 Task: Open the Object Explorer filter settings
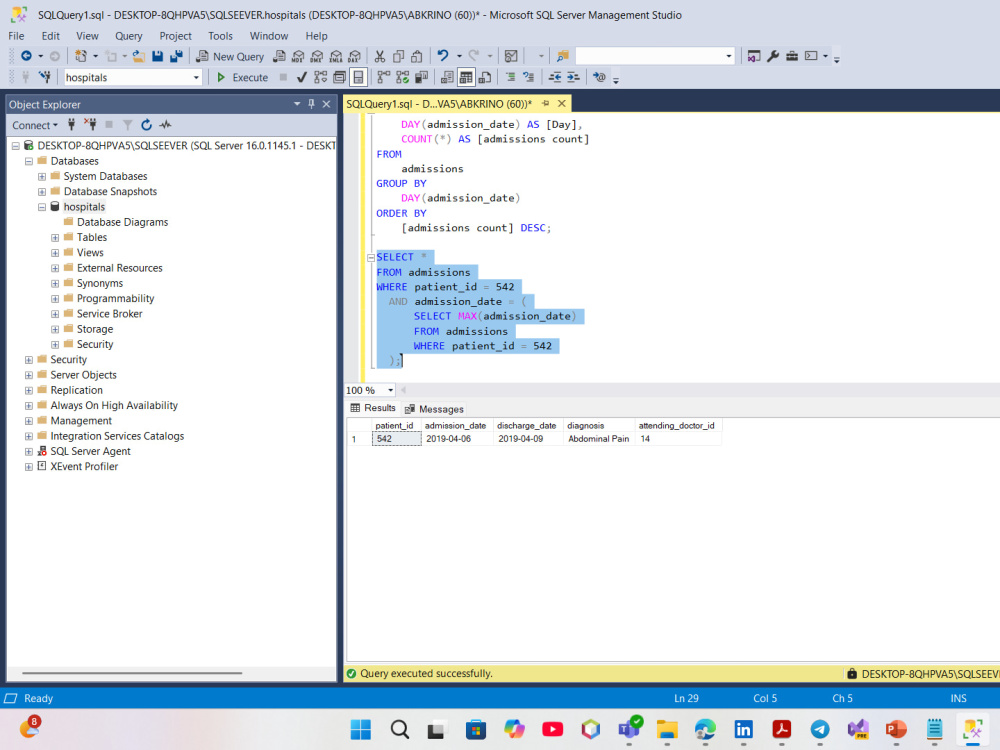(x=128, y=124)
